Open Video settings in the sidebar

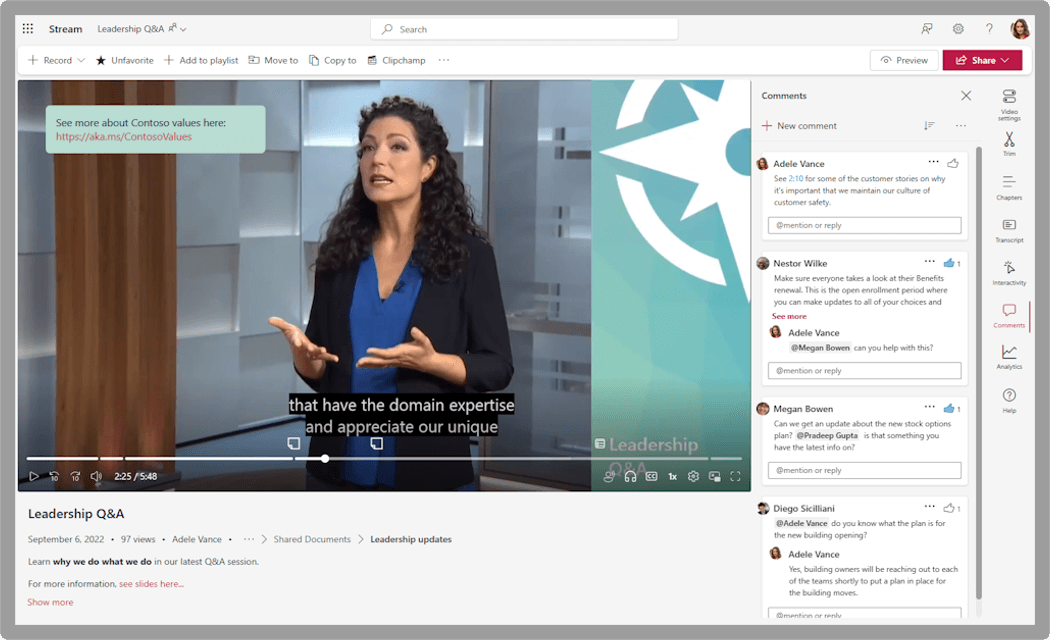coord(1009,100)
